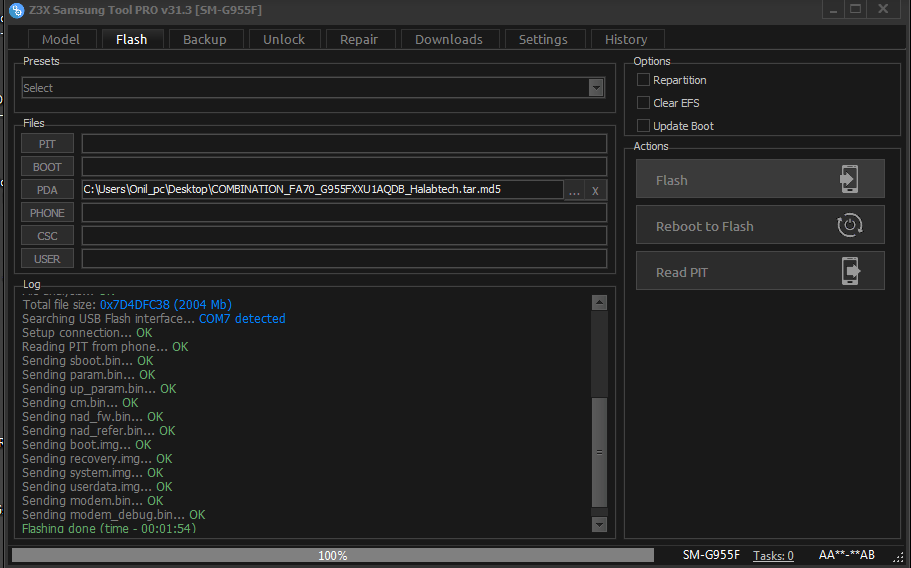Click the PIT file button
The width and height of the screenshot is (911, 568).
47,143
